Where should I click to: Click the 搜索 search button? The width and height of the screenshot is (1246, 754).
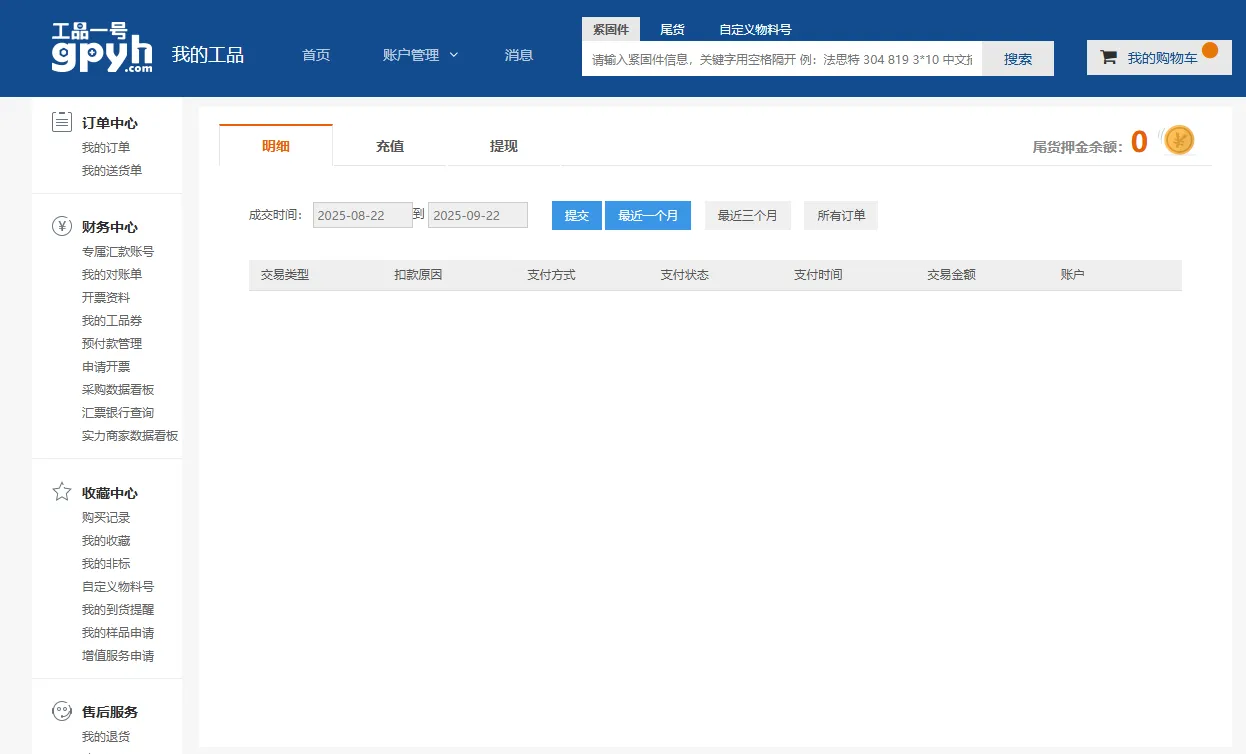point(1017,59)
